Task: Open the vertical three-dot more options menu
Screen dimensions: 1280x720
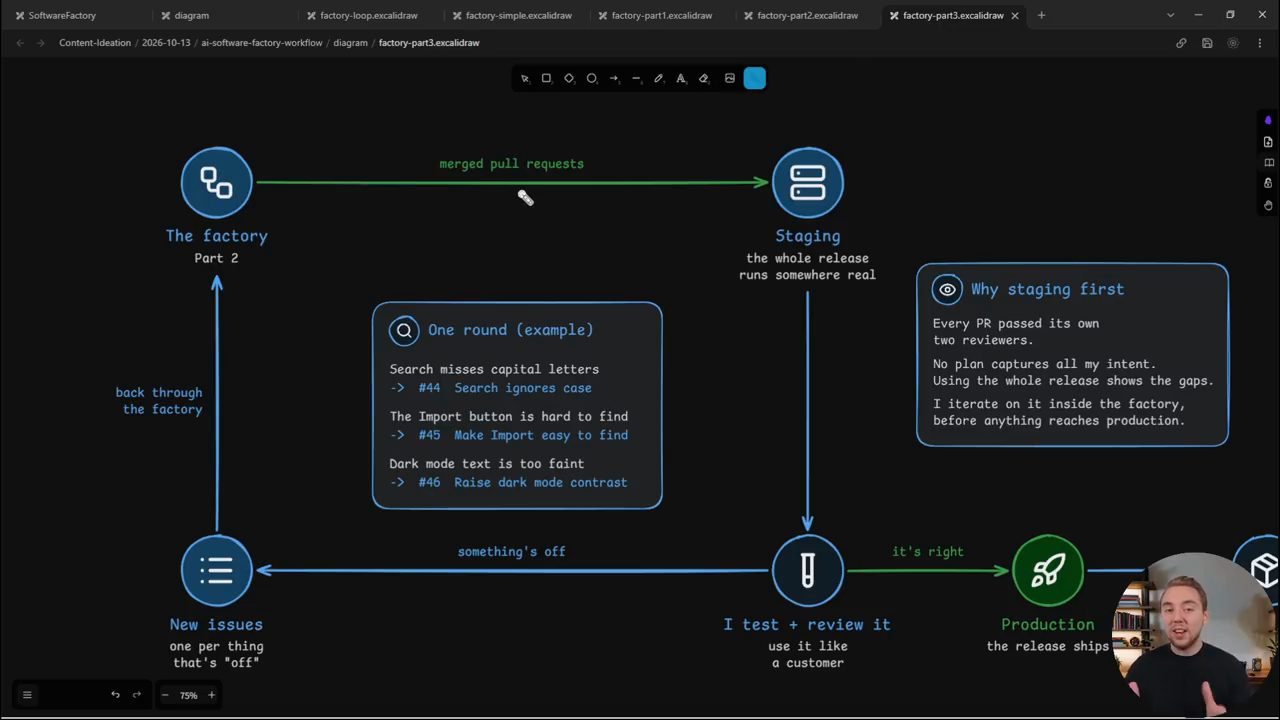Action: click(x=1259, y=43)
